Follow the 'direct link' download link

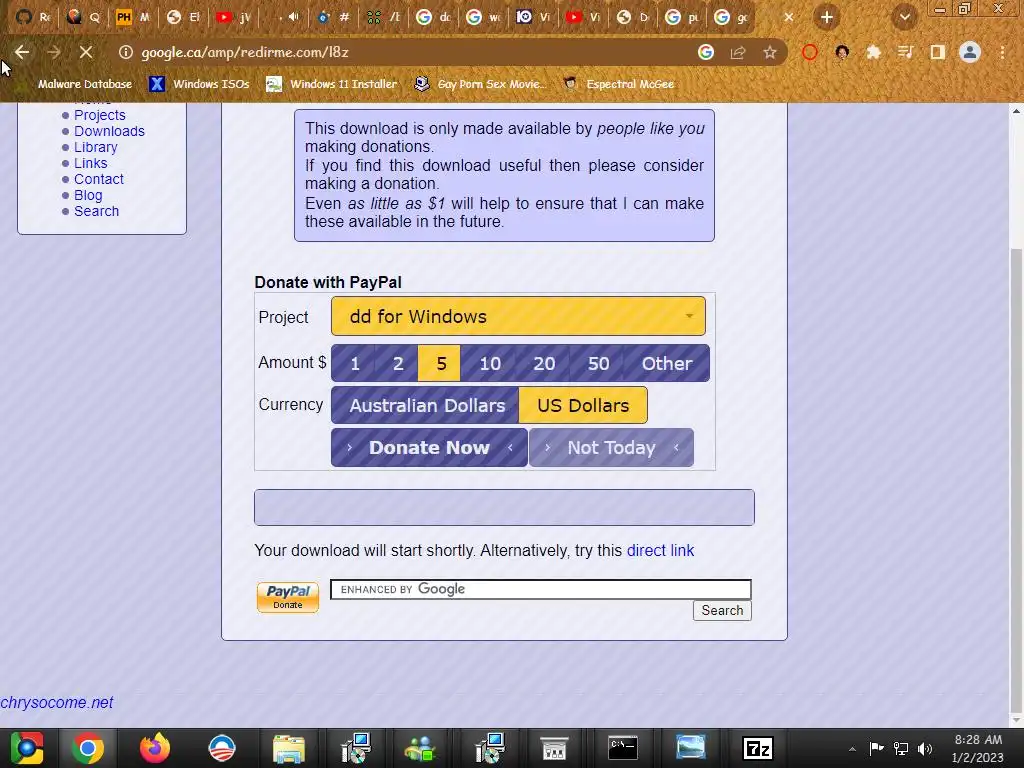click(660, 551)
